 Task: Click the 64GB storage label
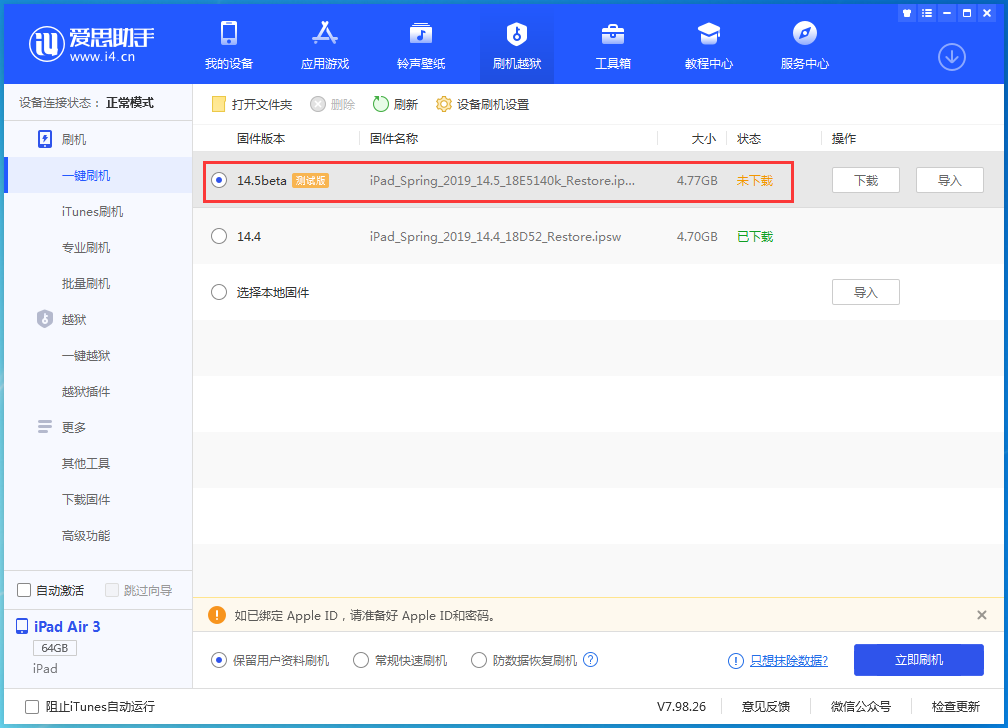(55, 648)
